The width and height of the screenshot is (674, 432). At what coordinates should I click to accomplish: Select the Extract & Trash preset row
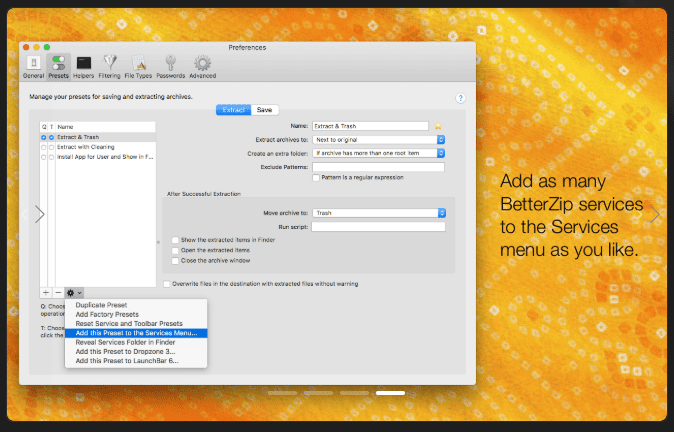point(98,137)
